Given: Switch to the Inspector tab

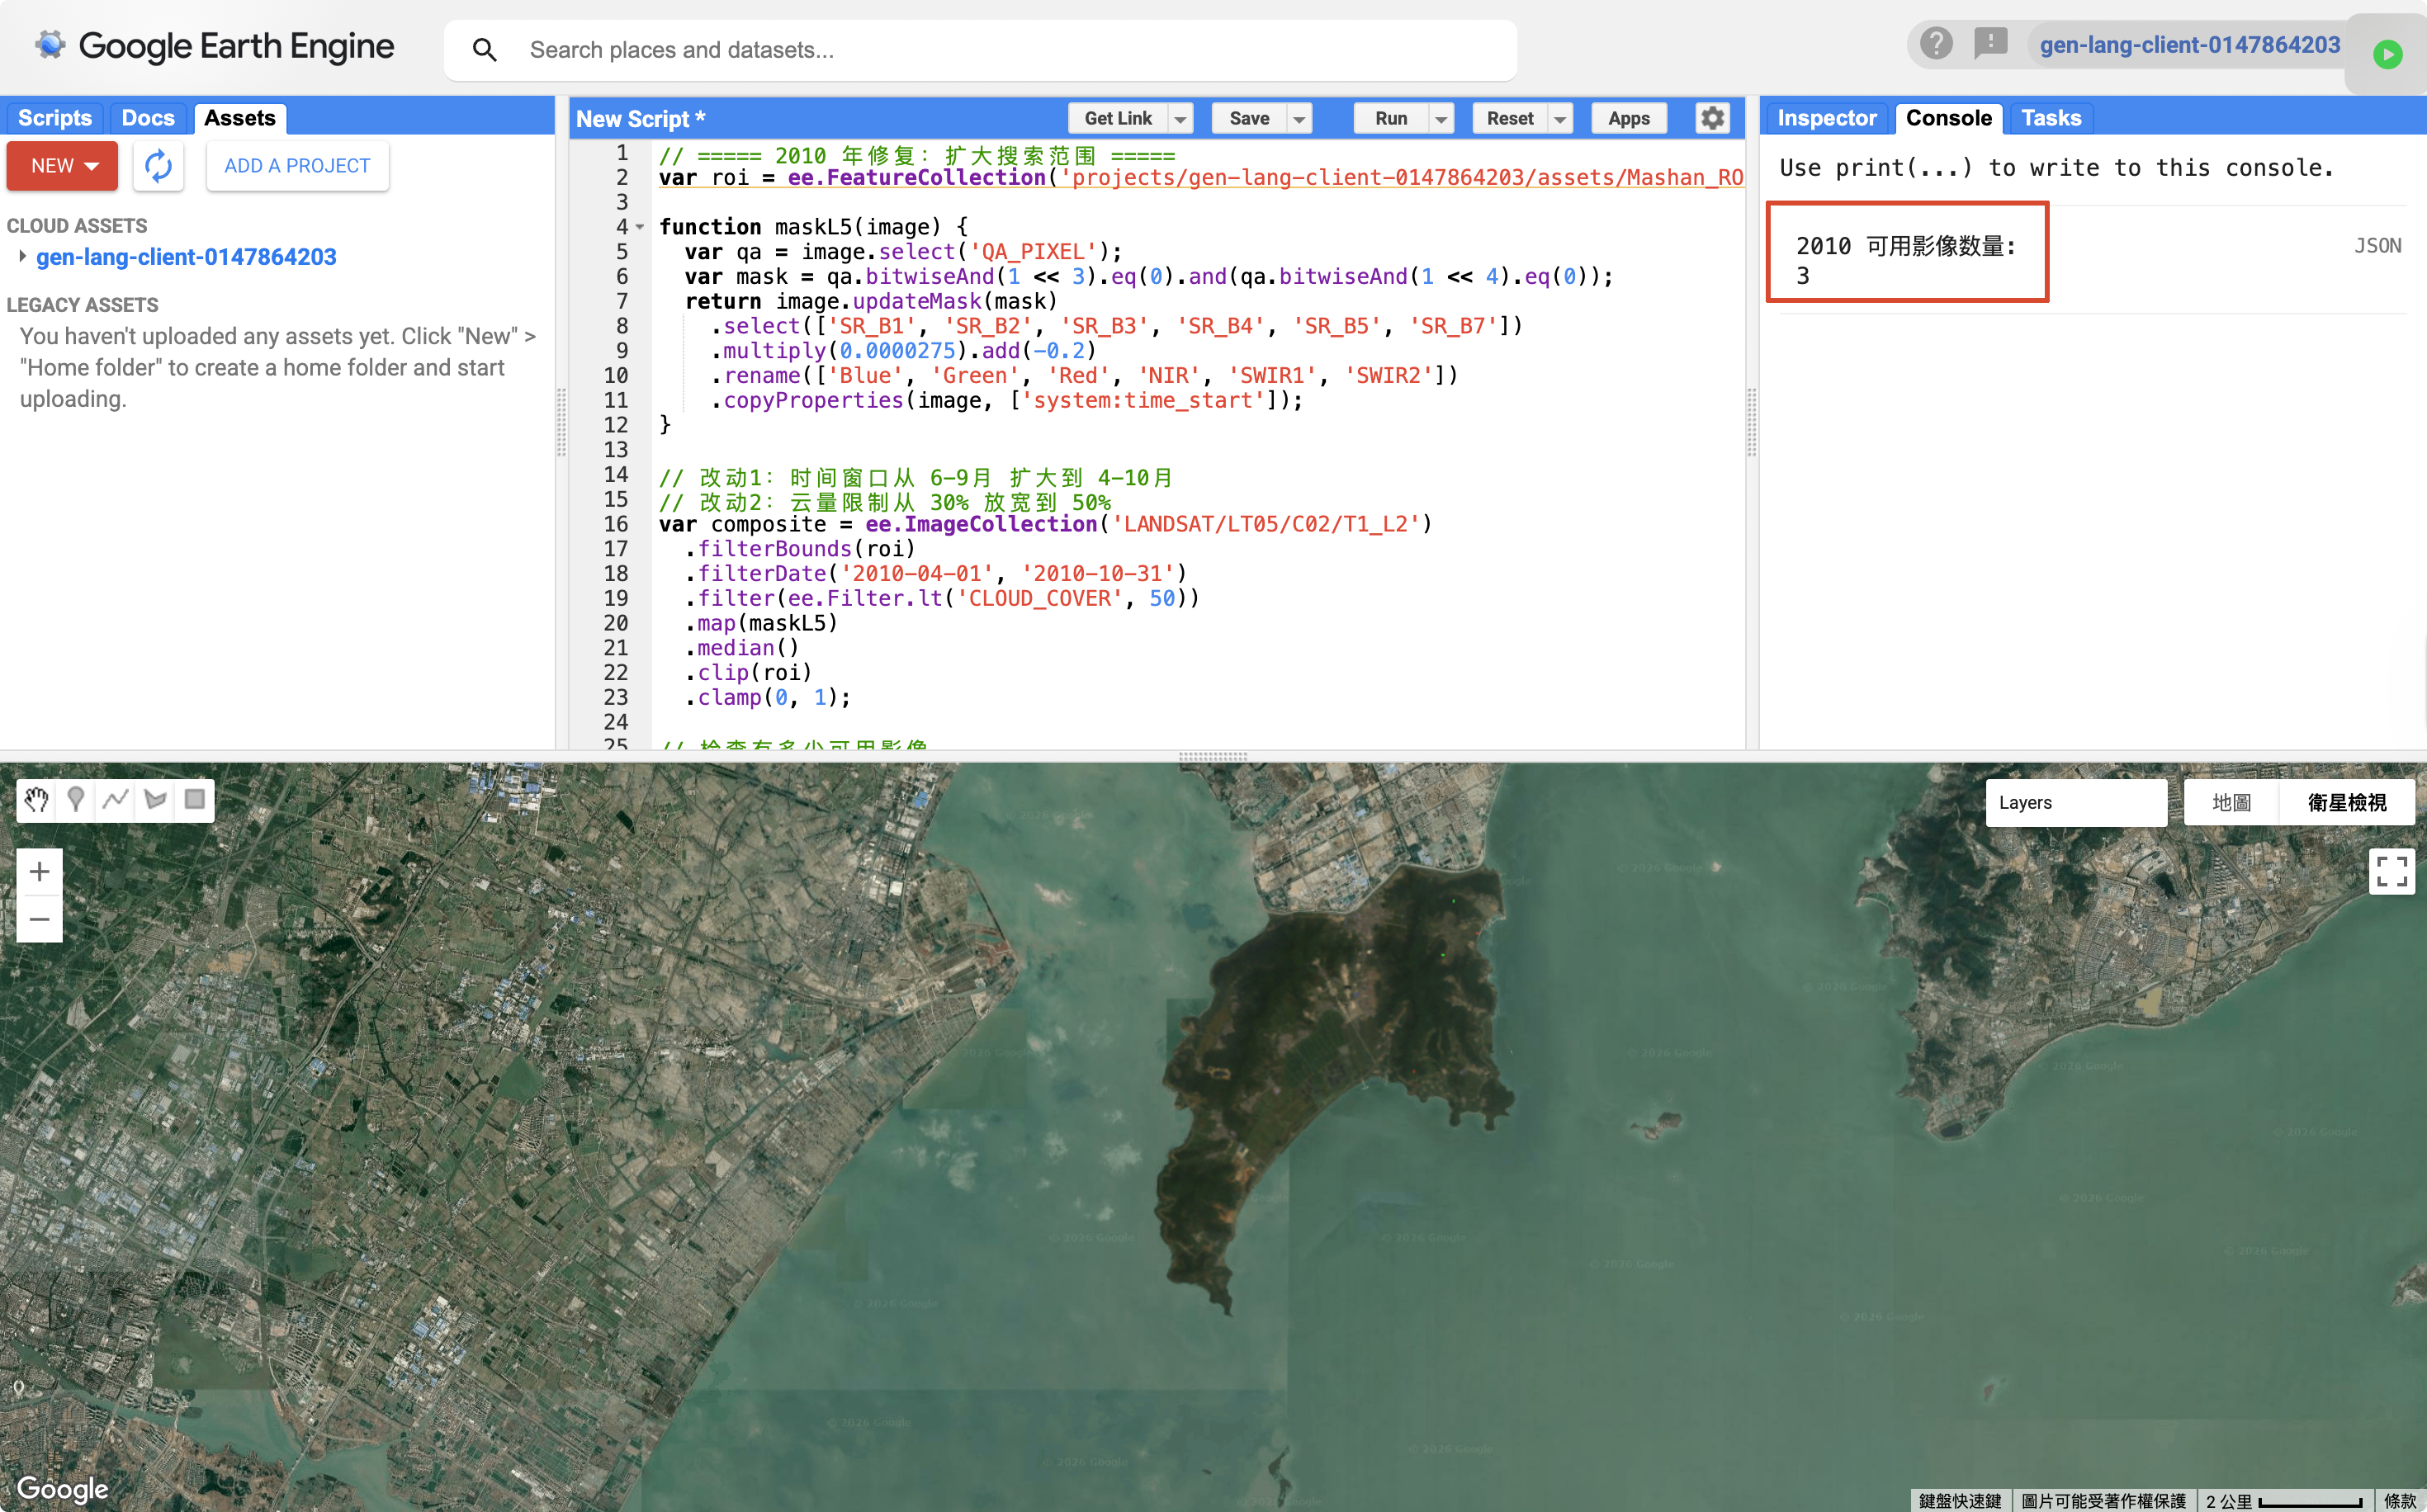Looking at the screenshot, I should click(x=1826, y=118).
